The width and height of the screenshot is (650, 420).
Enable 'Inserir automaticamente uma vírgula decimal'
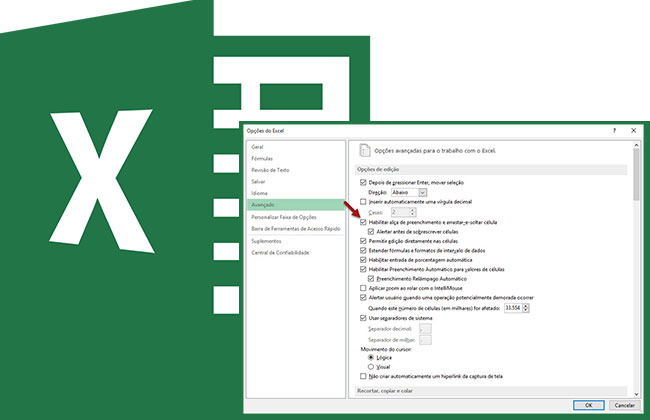tap(363, 202)
